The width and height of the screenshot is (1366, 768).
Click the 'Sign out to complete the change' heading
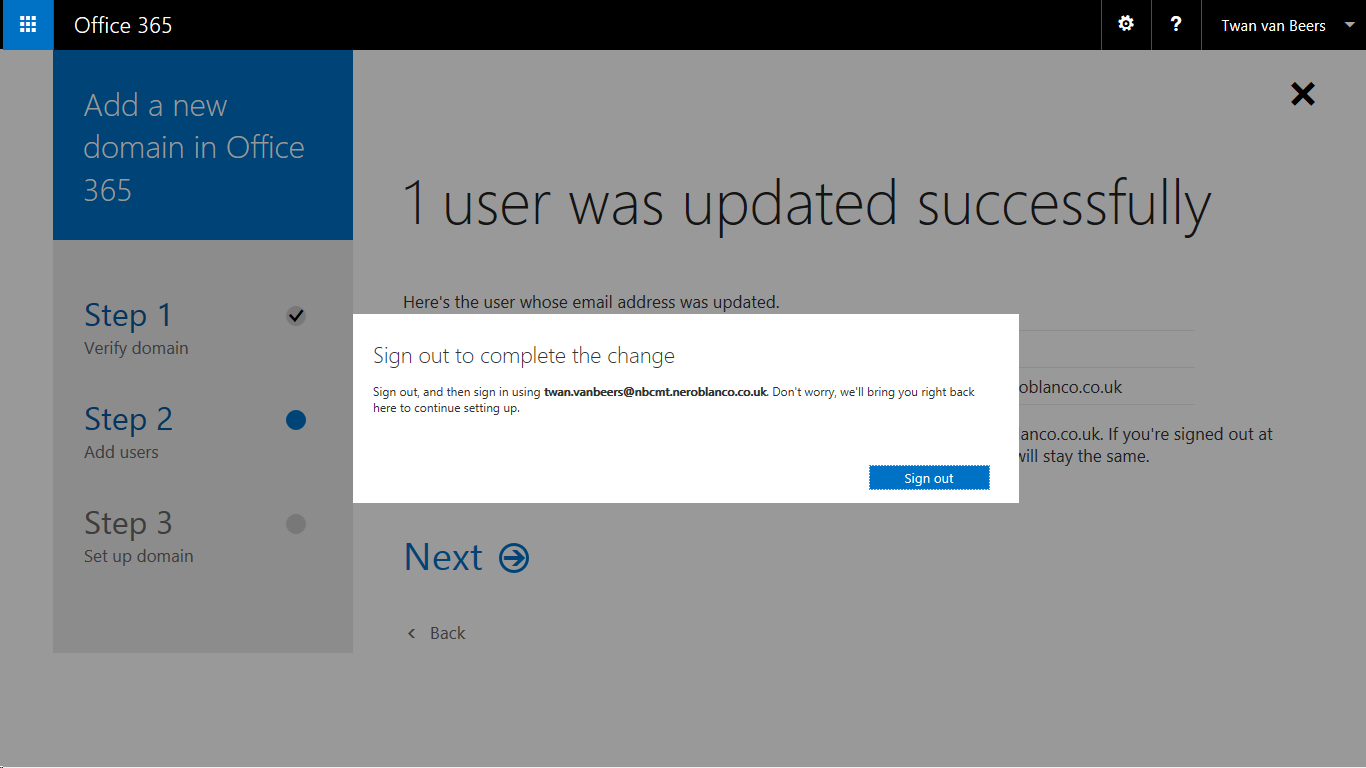[524, 356]
